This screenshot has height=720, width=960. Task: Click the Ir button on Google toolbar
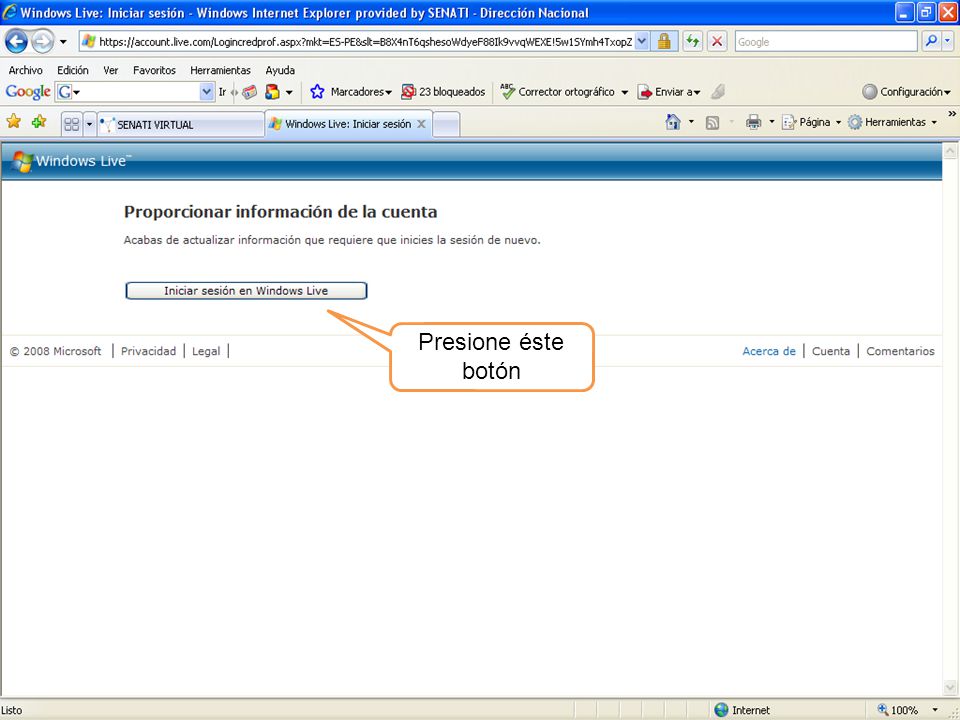point(222,92)
